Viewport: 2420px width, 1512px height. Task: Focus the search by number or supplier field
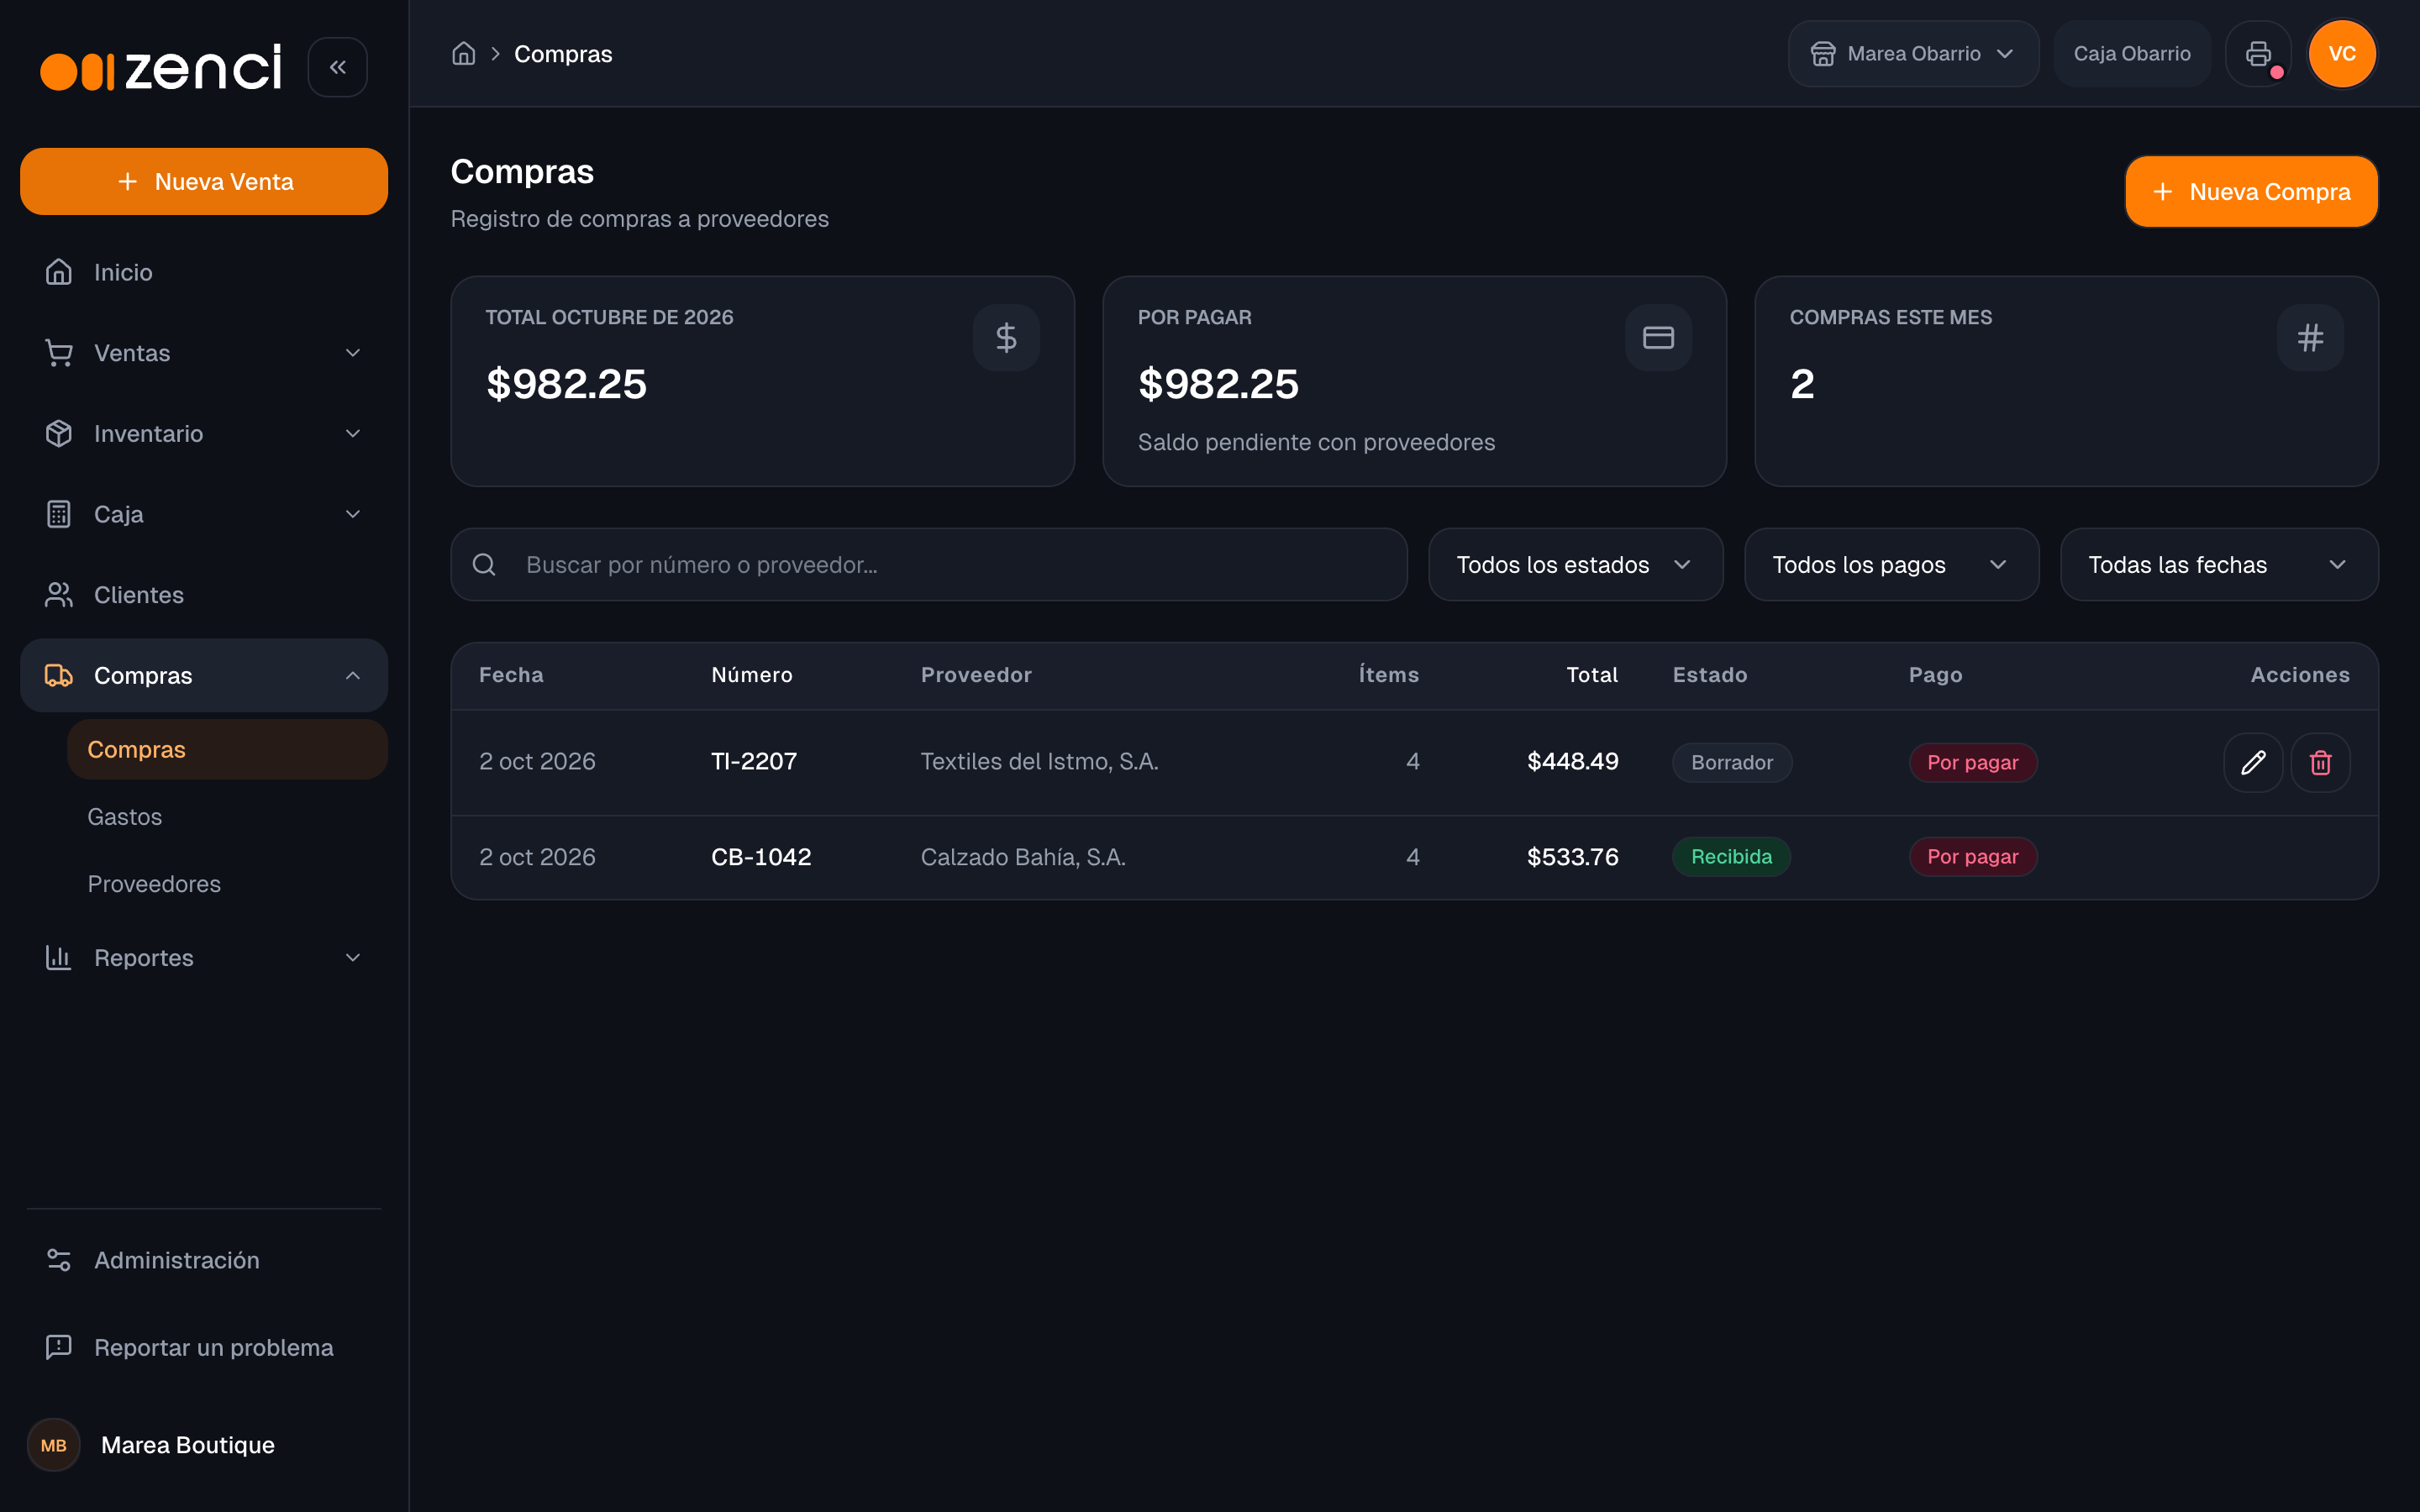point(929,565)
